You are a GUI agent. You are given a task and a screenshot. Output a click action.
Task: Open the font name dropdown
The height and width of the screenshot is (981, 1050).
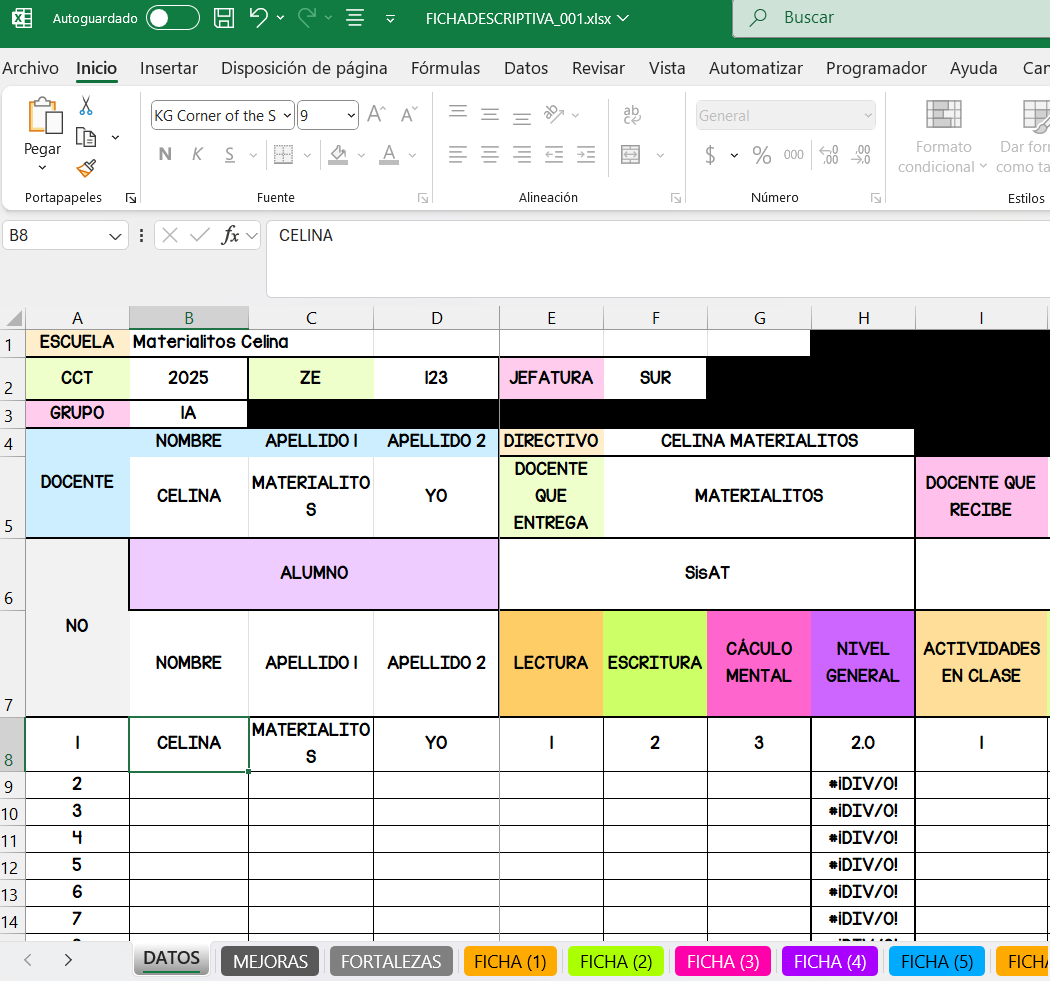coord(287,115)
